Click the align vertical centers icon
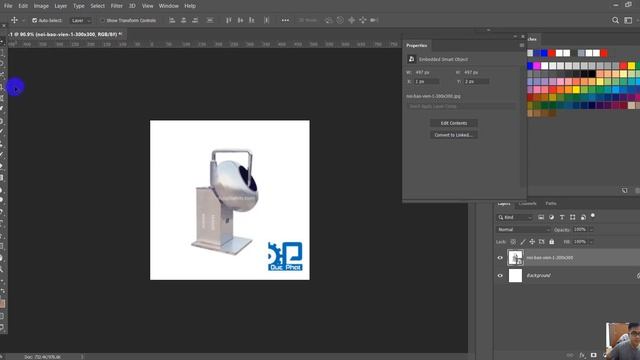Viewport: 640px width, 360px height. coord(240,20)
